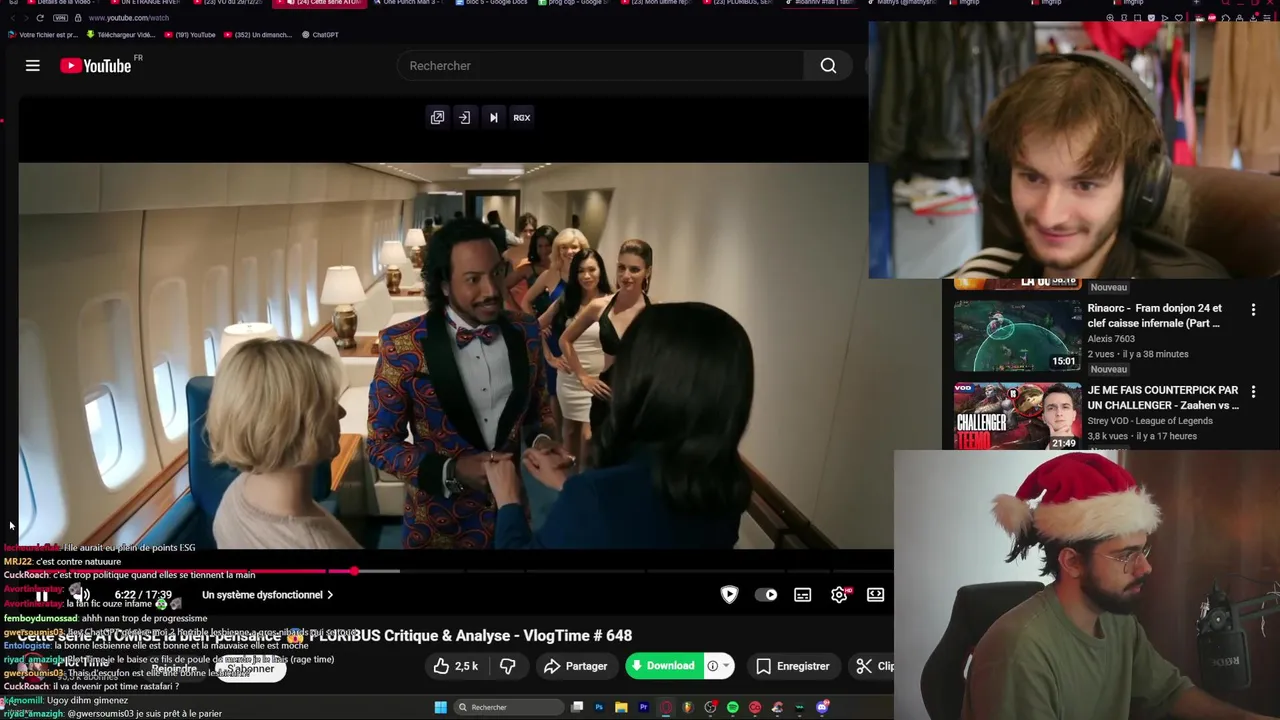
Task: Open chapter 'Un système dysfonctionnel'
Action: pos(267,595)
